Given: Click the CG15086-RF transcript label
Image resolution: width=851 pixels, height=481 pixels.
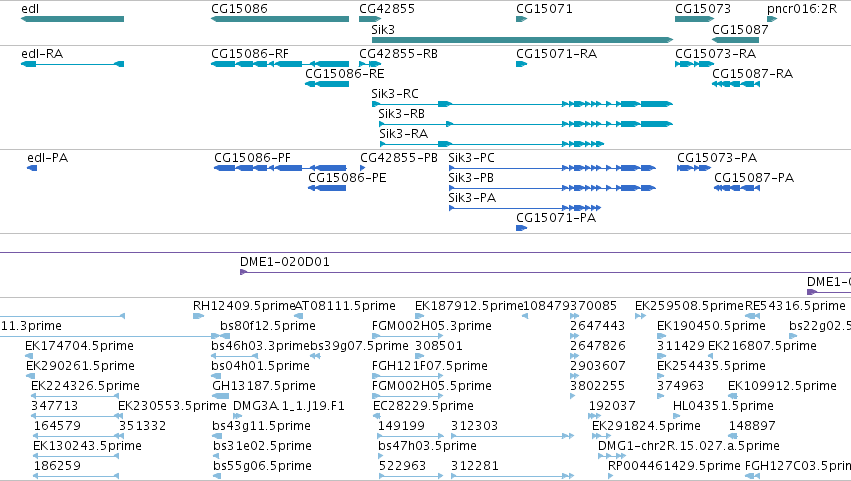Looking at the screenshot, I should point(250,54).
